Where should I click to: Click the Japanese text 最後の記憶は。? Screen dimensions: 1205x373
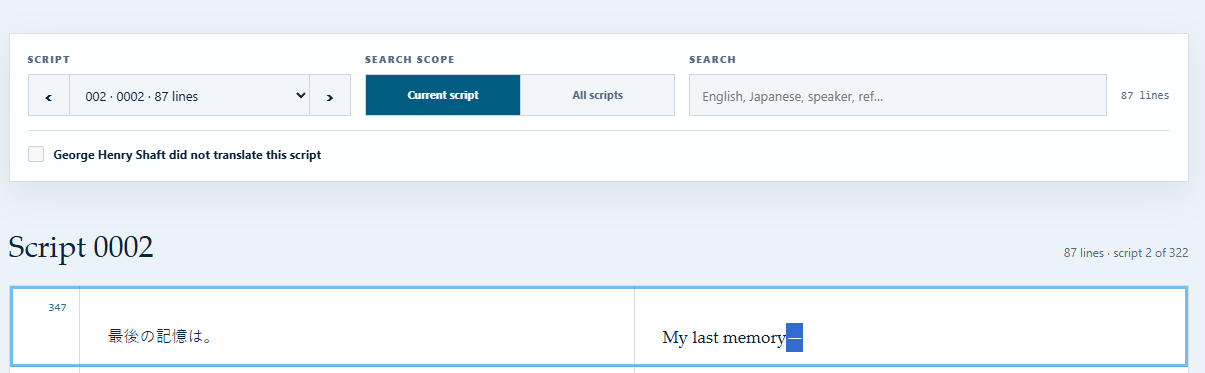(x=159, y=336)
